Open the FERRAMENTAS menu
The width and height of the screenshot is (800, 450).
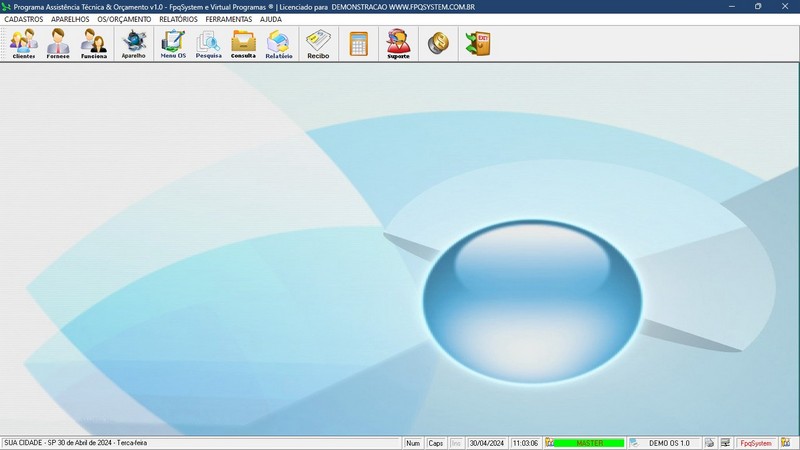(229, 19)
